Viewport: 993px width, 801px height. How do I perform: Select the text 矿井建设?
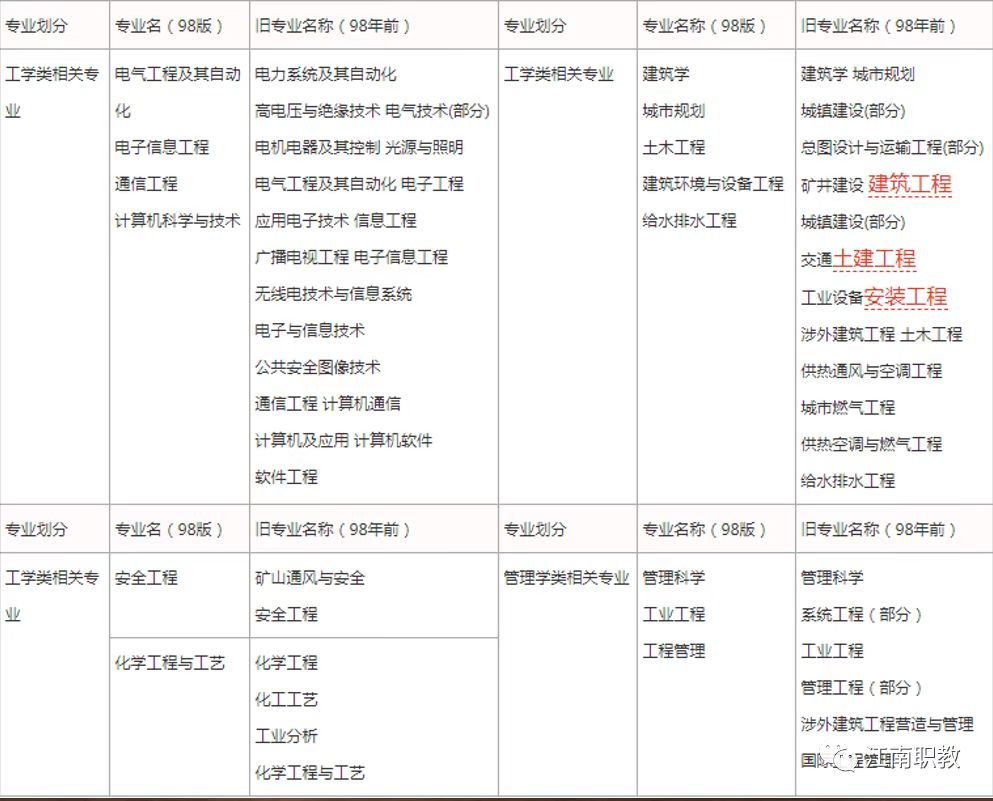pos(832,186)
